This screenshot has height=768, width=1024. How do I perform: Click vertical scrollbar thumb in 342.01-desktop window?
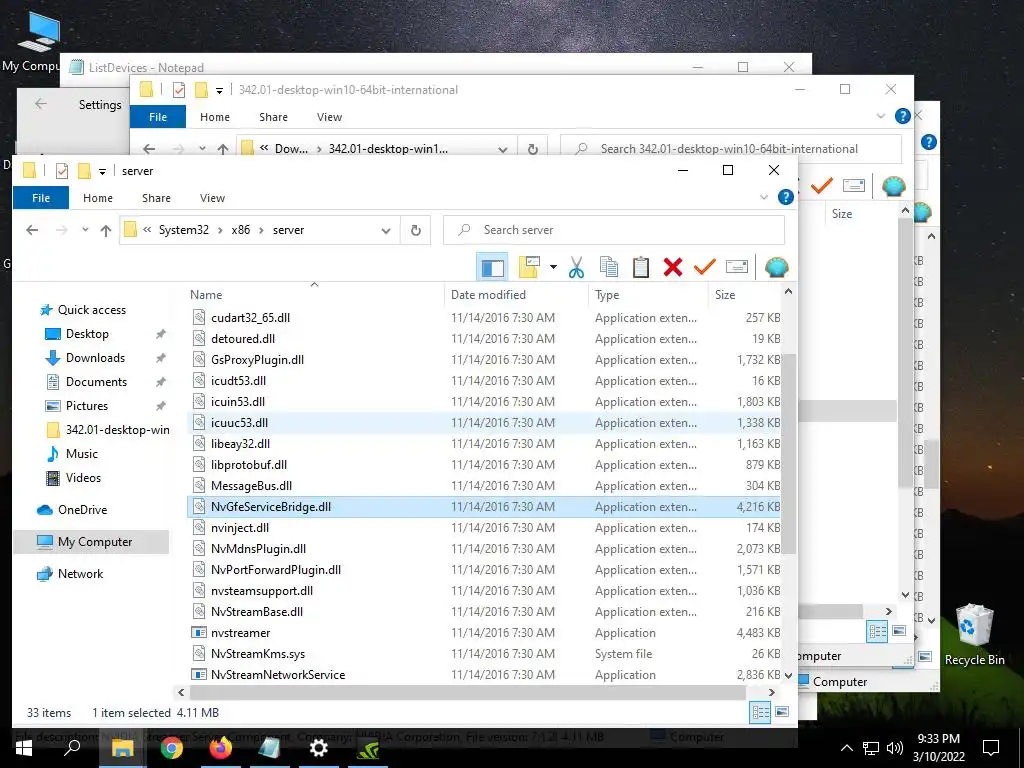click(904, 353)
